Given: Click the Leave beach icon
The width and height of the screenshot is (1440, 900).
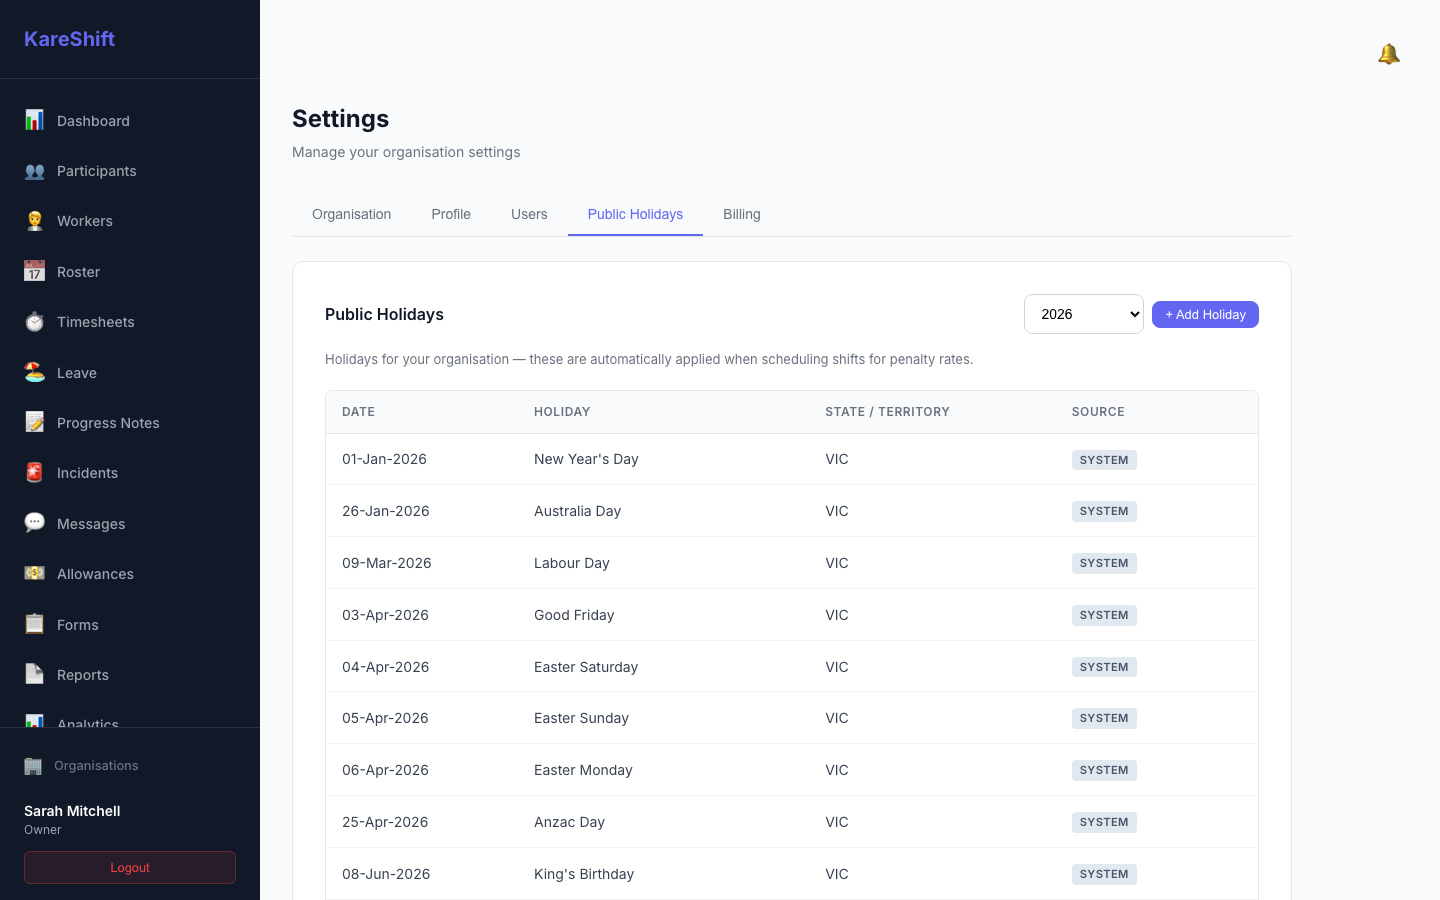Looking at the screenshot, I should point(34,372).
